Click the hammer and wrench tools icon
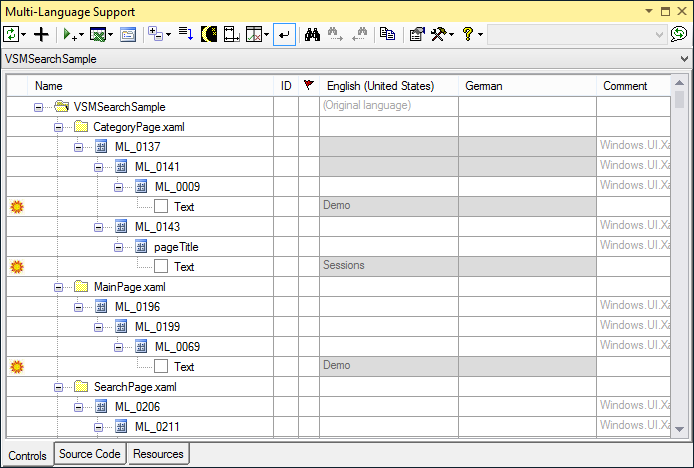 coord(440,34)
